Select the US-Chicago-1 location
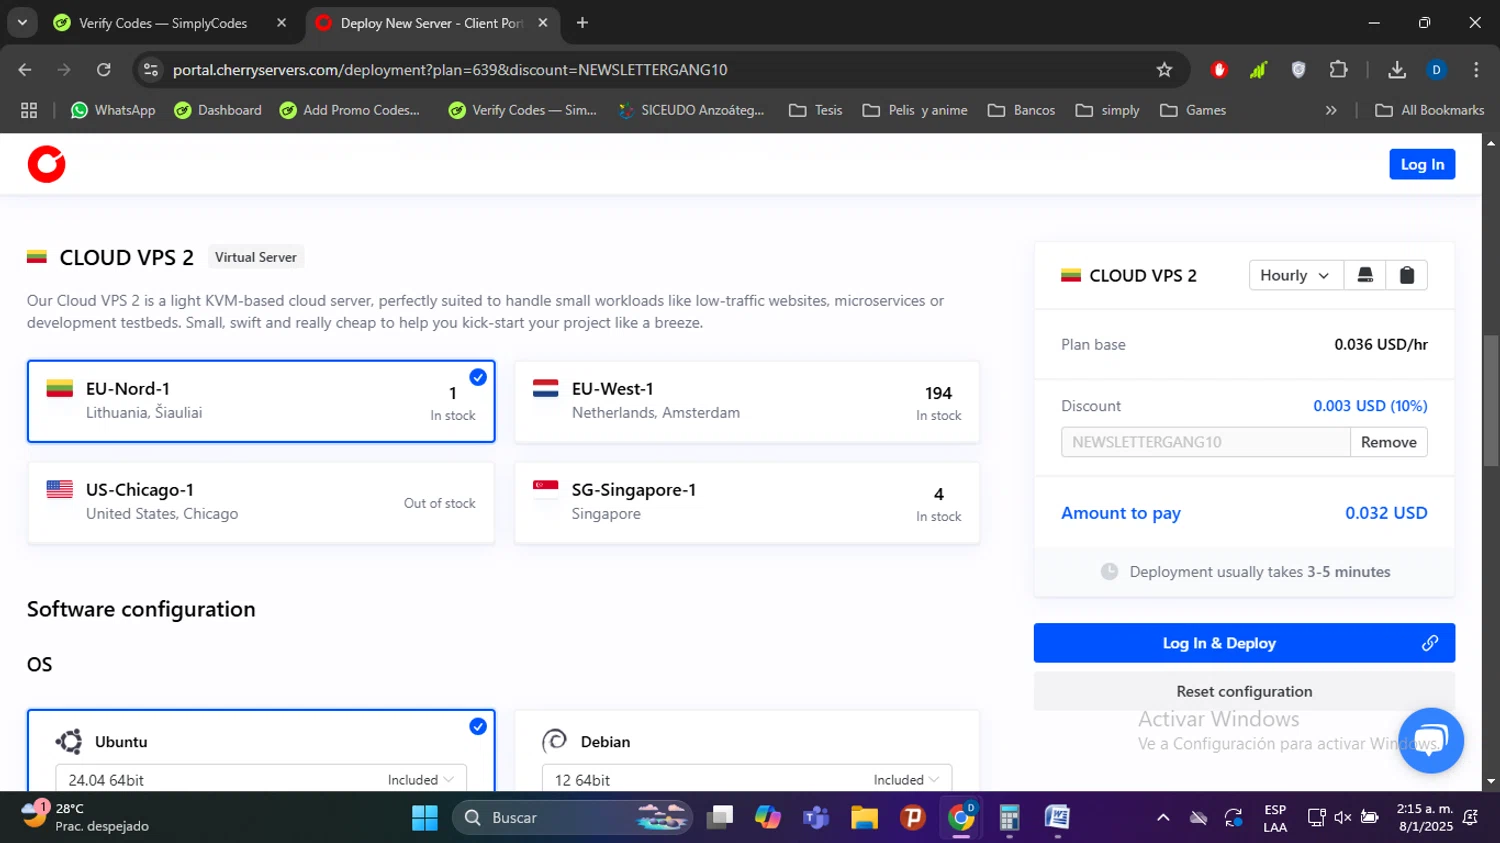 click(261, 502)
